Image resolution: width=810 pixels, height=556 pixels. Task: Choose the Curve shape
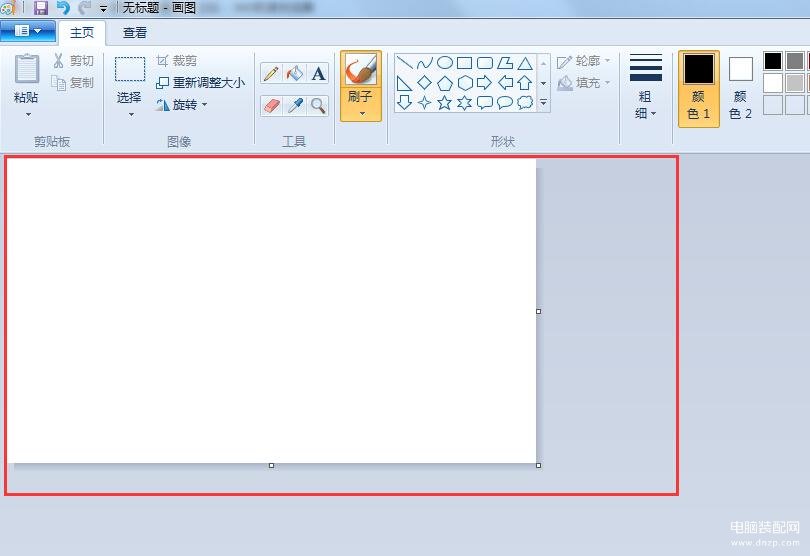click(x=425, y=63)
